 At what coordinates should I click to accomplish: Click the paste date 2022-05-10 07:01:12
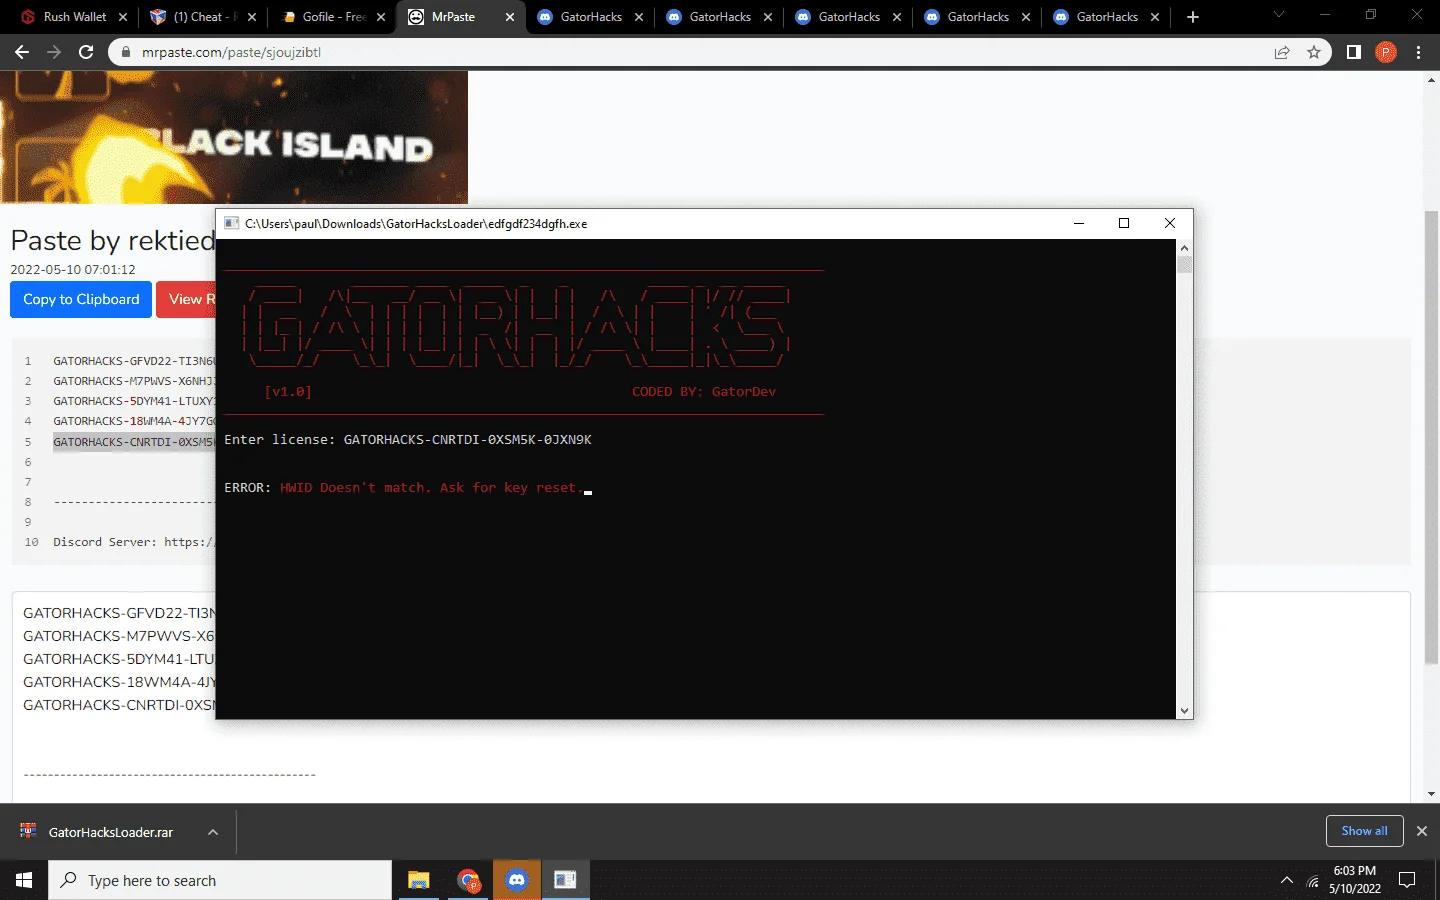click(x=73, y=269)
